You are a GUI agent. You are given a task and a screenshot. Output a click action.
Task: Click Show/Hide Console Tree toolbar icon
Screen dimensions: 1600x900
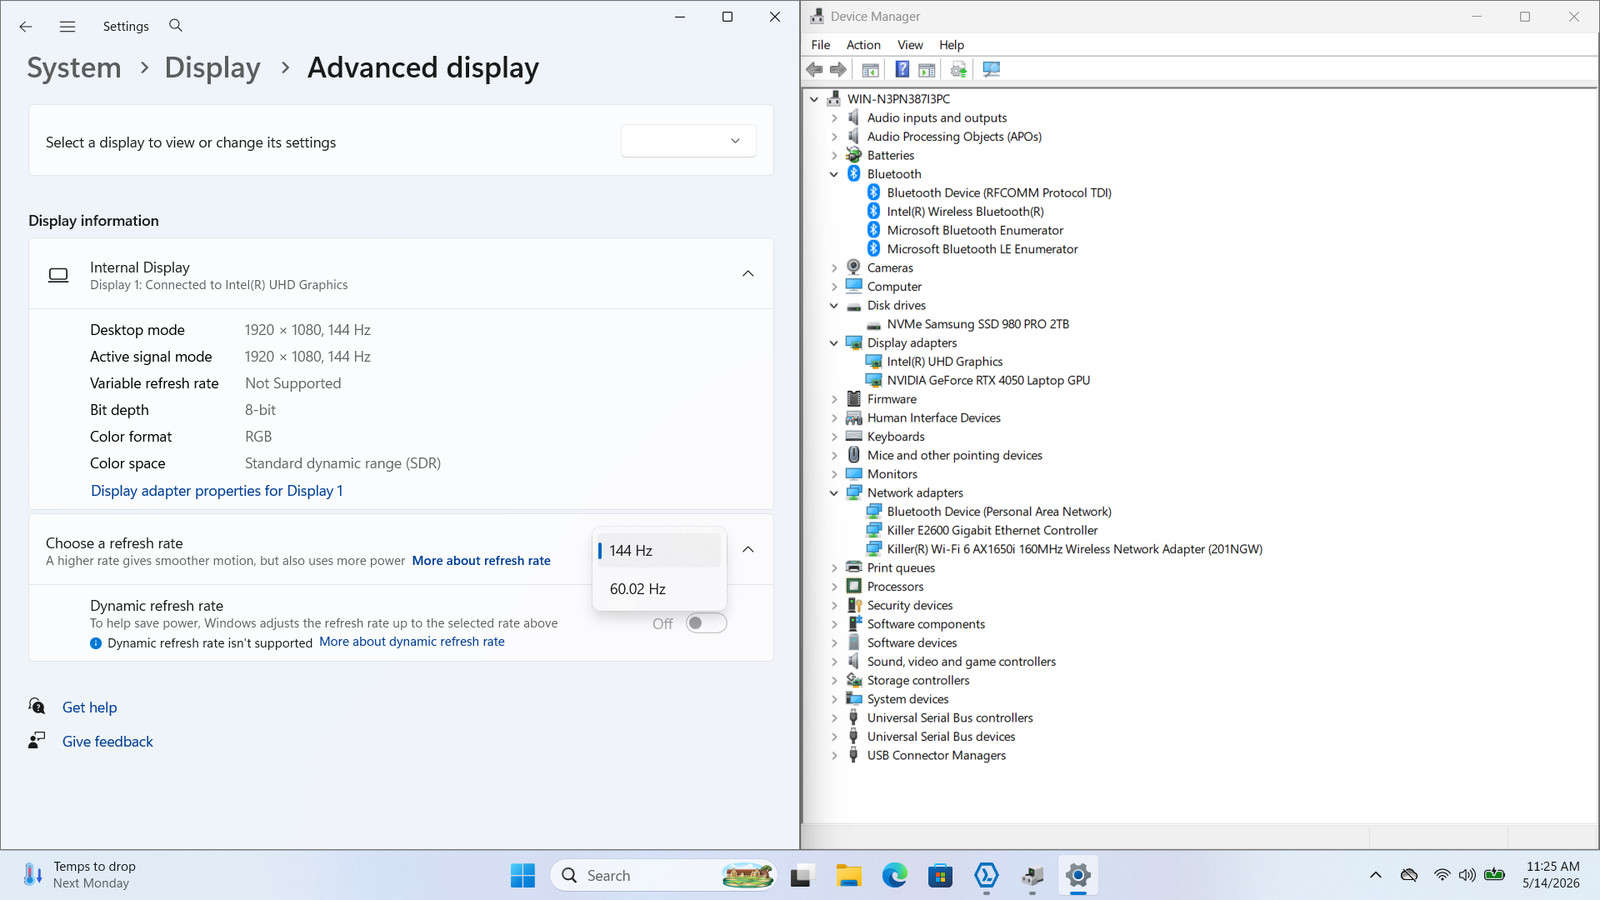pyautogui.click(x=870, y=70)
